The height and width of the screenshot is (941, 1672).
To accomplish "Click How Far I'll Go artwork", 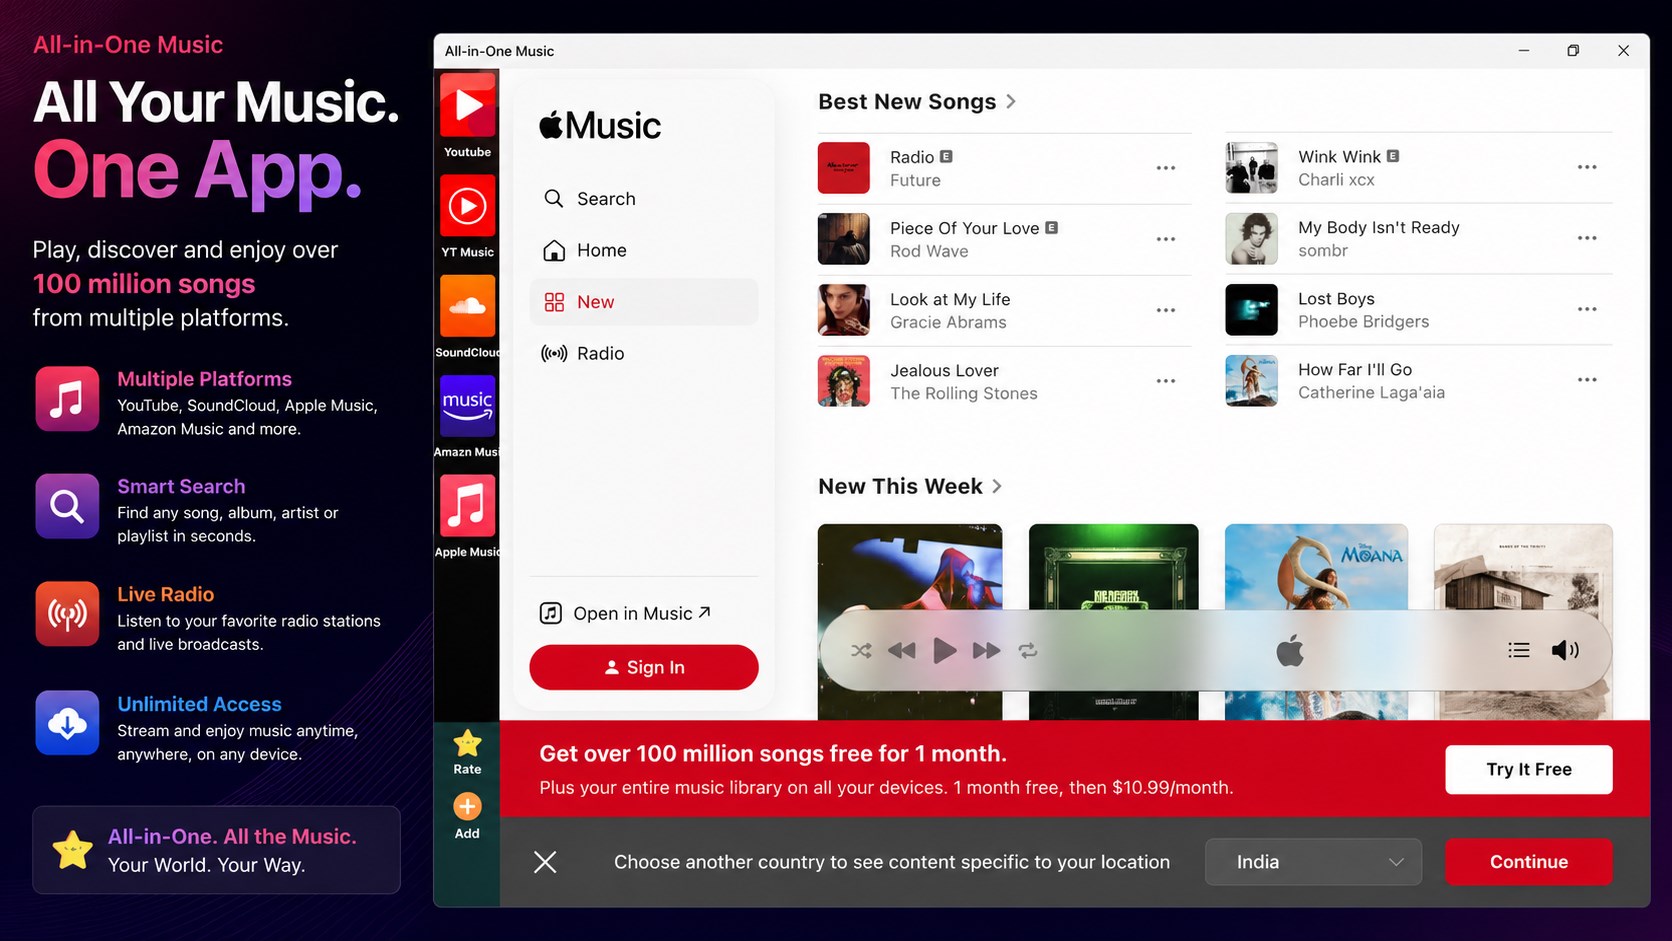I will 1252,380.
